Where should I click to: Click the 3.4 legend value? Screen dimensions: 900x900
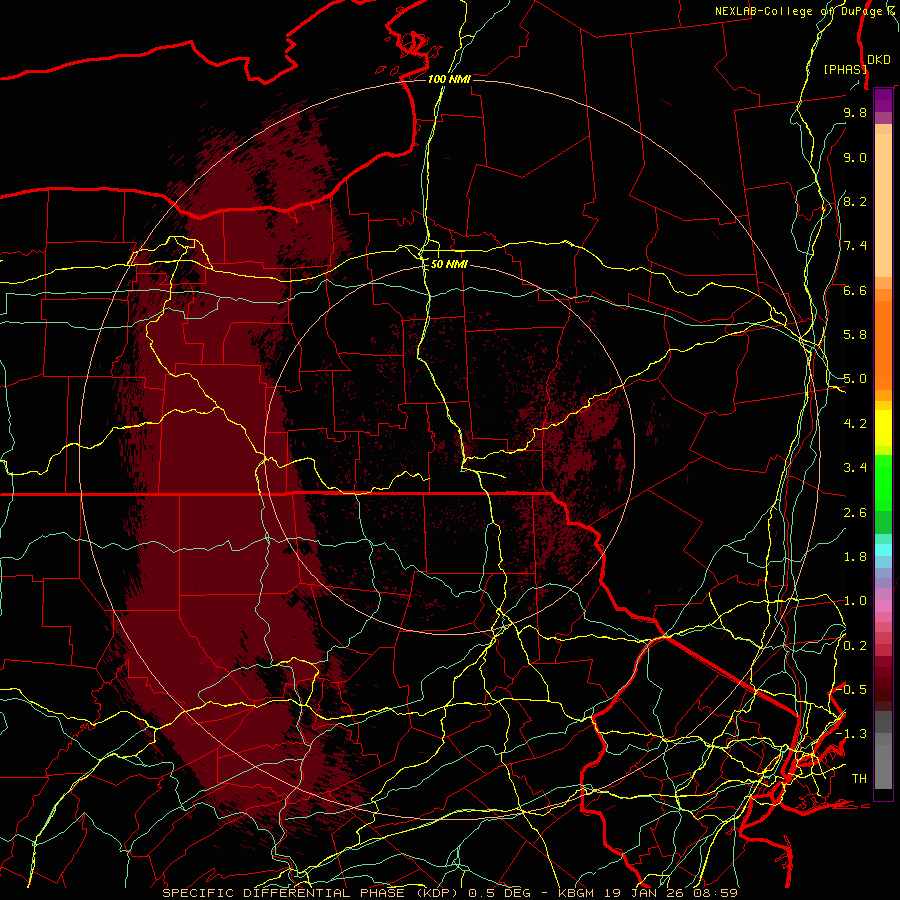[855, 468]
